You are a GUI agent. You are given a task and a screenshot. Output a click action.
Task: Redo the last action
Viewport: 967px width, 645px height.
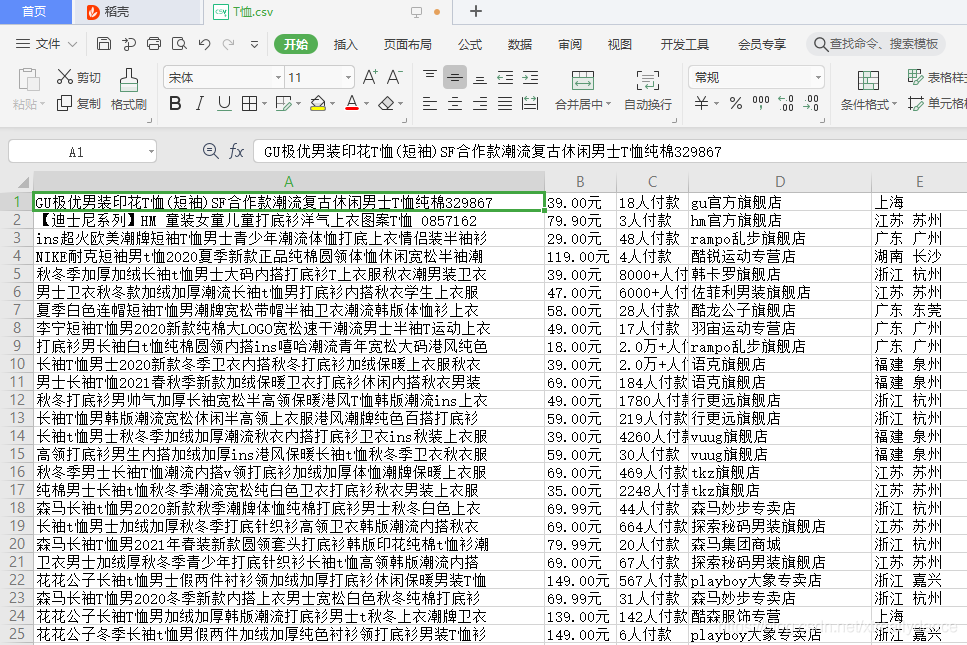tap(229, 44)
